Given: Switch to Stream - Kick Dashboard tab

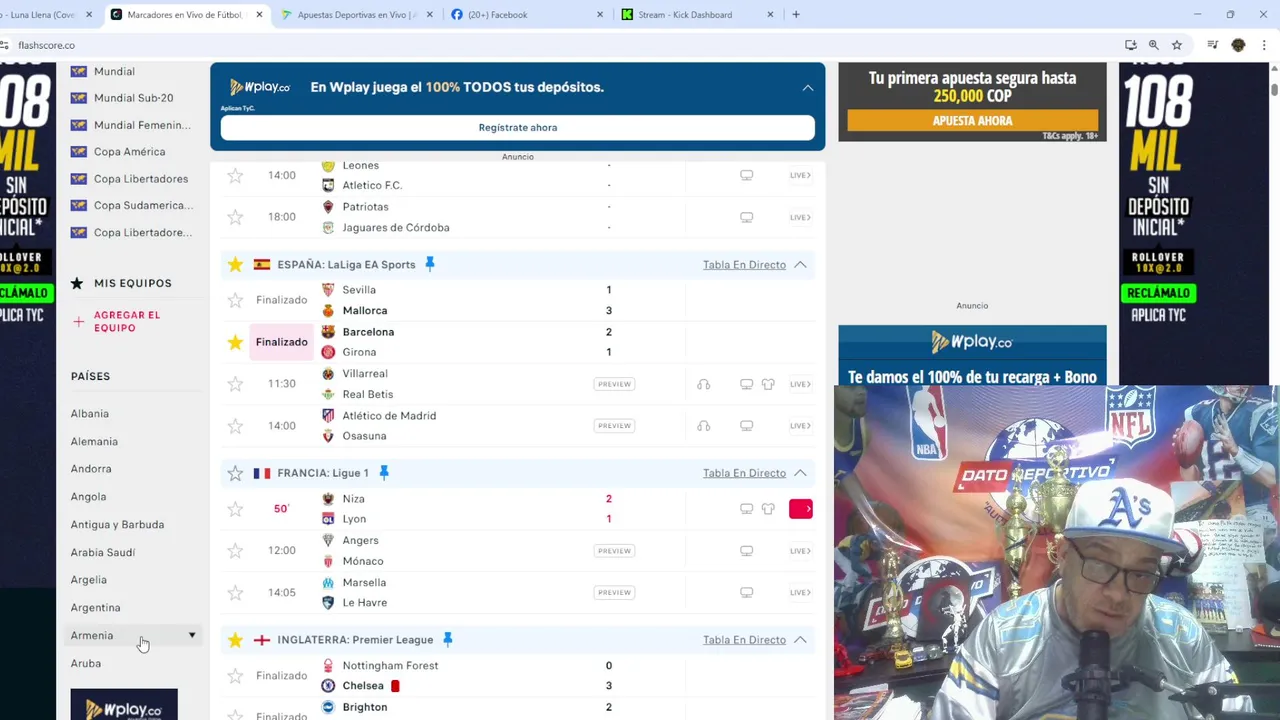Looking at the screenshot, I should [x=695, y=15].
